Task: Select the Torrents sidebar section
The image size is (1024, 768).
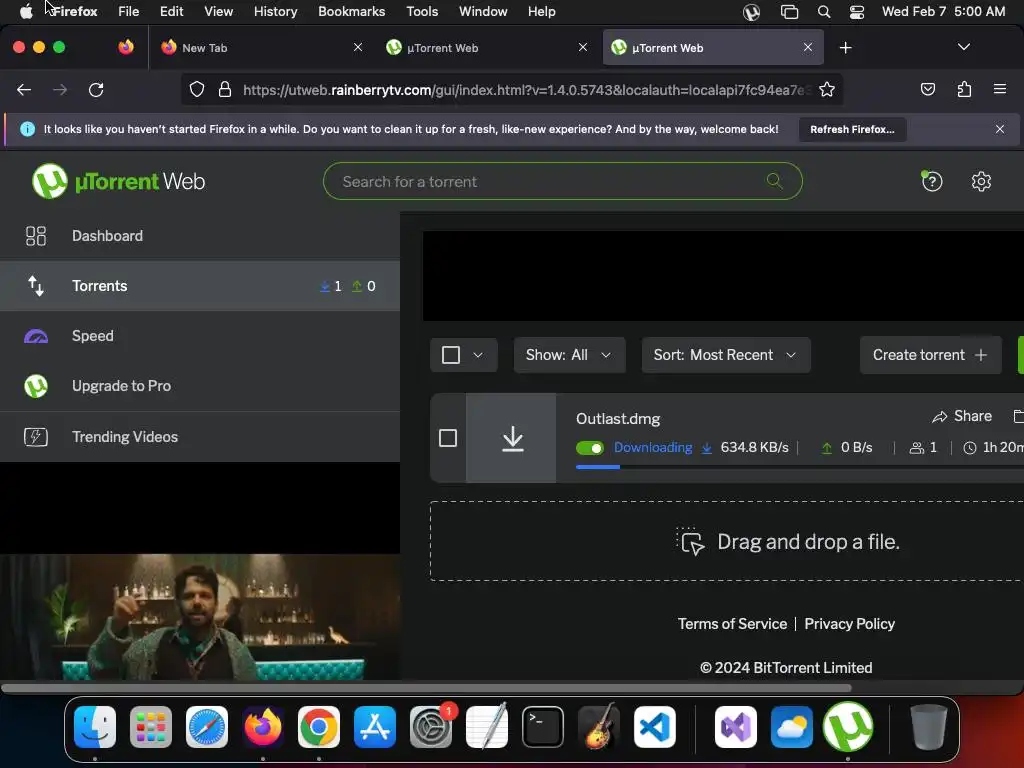Action: (x=200, y=286)
